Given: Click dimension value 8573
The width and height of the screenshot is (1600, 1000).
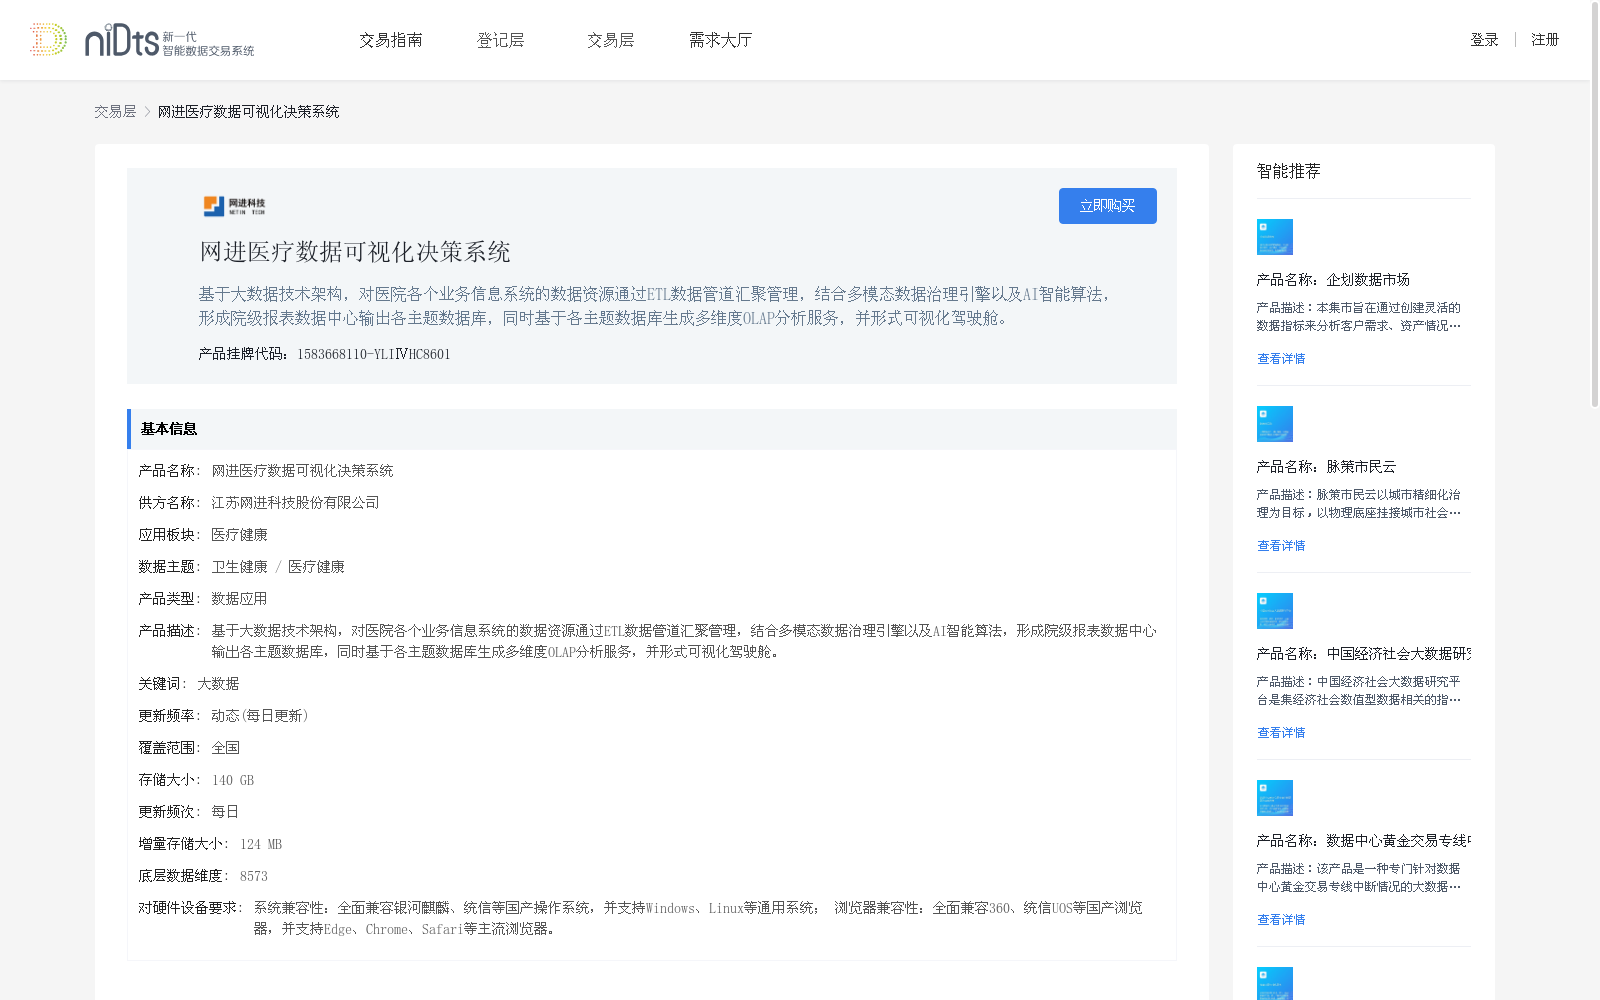Looking at the screenshot, I should 253,876.
